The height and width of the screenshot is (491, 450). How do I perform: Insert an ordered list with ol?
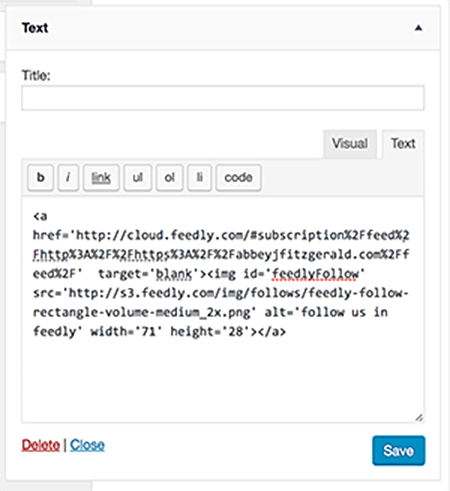[x=169, y=177]
